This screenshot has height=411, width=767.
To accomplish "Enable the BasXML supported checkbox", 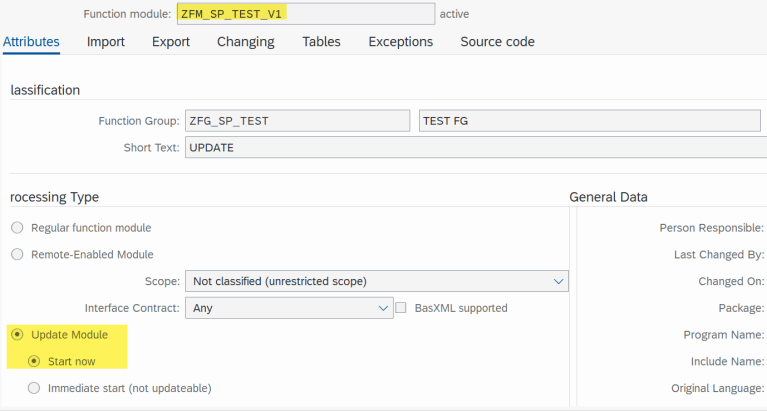I will [402, 308].
